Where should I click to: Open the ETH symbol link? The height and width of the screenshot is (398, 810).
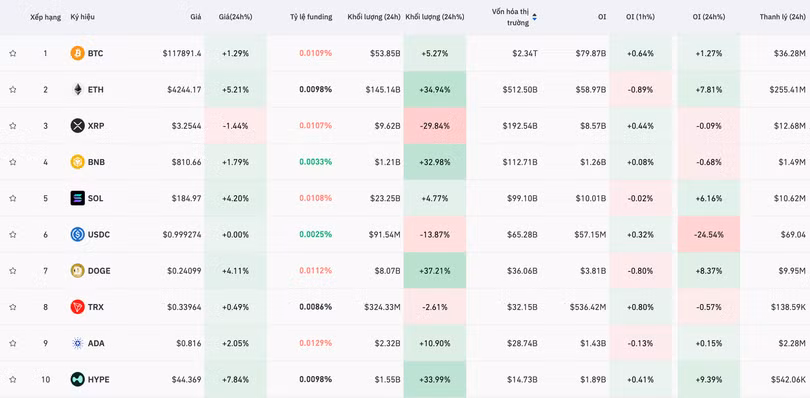pos(96,89)
